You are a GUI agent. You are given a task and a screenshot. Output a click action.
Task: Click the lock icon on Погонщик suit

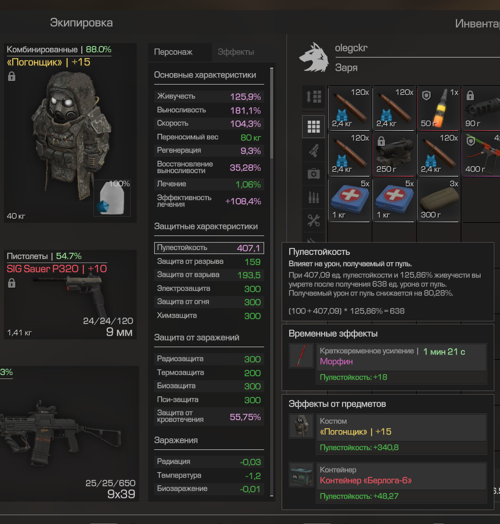point(11,77)
